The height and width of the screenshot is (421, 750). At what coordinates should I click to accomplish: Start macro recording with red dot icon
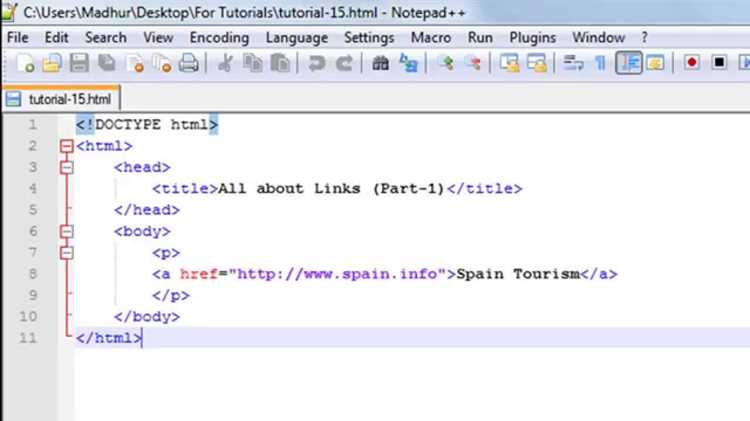pos(692,63)
